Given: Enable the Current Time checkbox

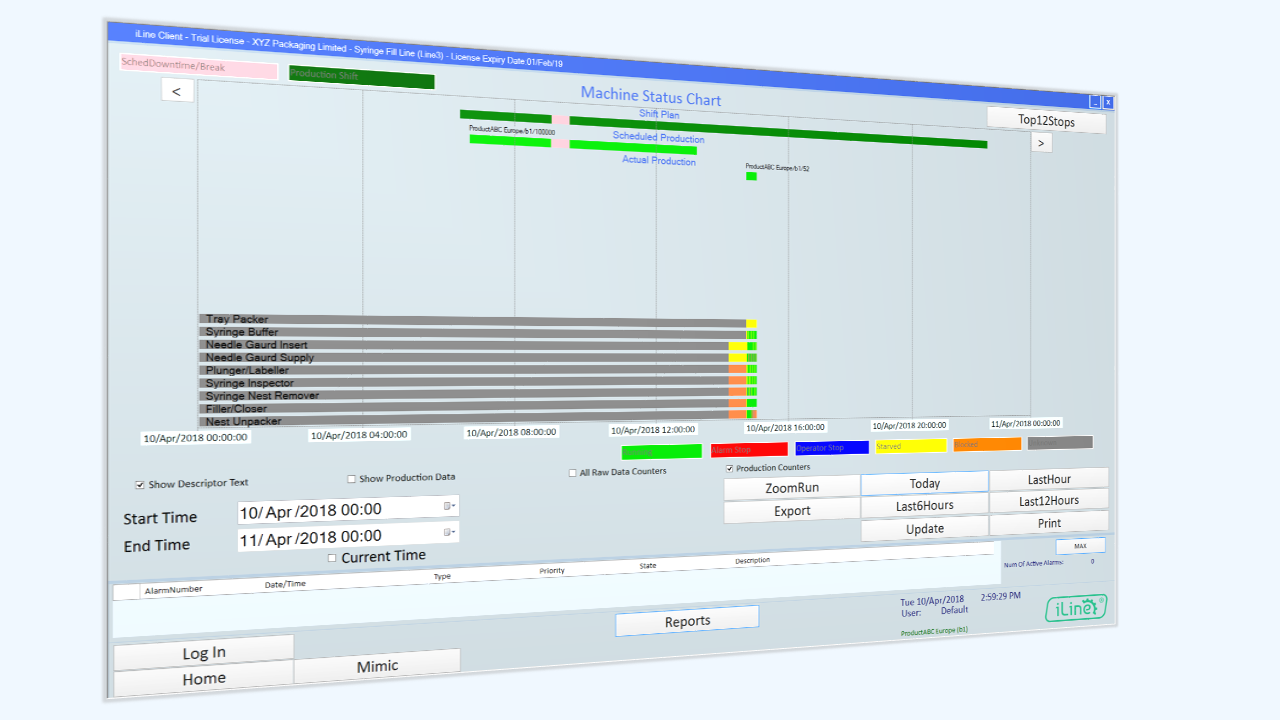Looking at the screenshot, I should [332, 556].
